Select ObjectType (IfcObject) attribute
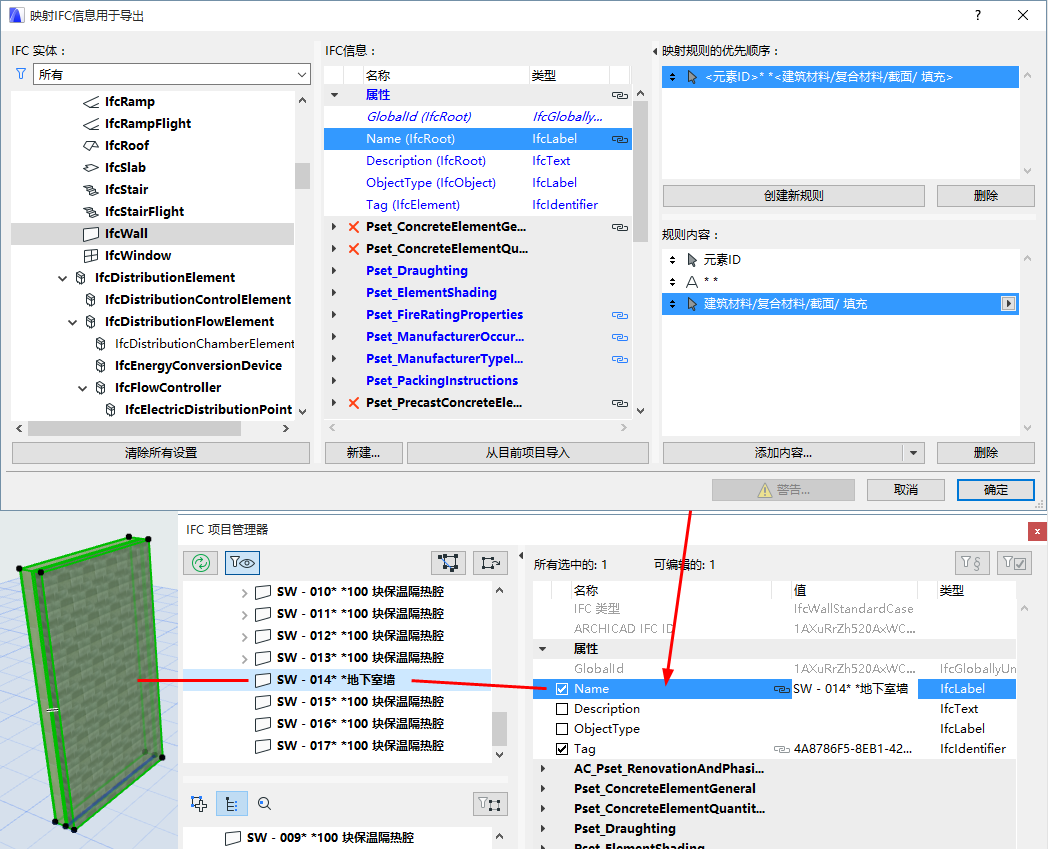 [x=431, y=183]
